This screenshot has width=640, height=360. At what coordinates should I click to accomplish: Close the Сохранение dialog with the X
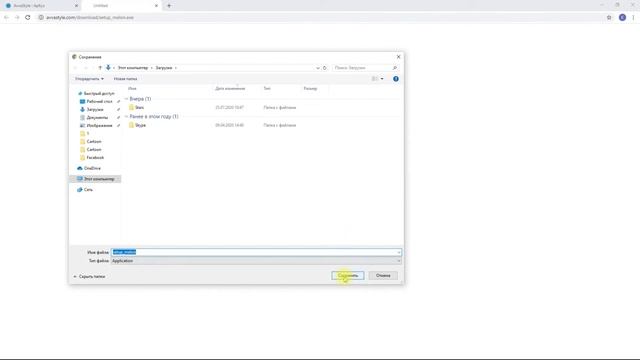(x=398, y=57)
